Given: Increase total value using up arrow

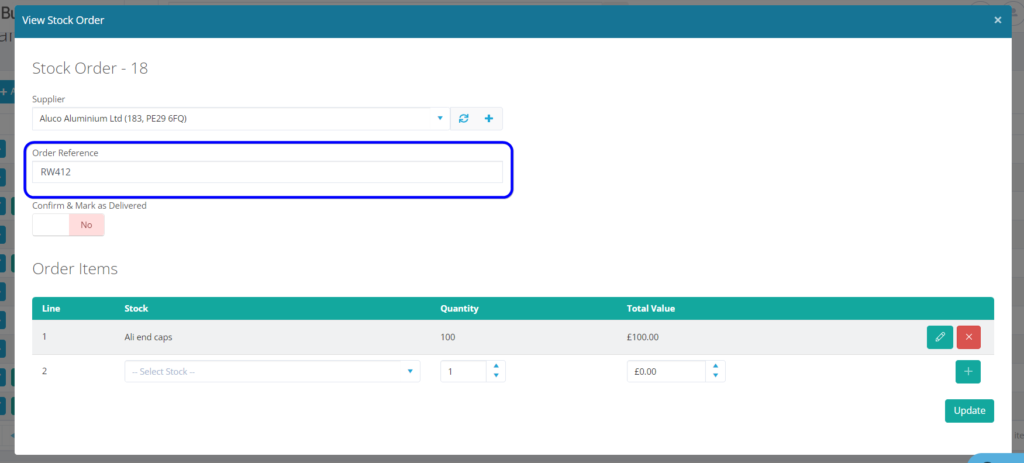Looking at the screenshot, I should [x=714, y=367].
